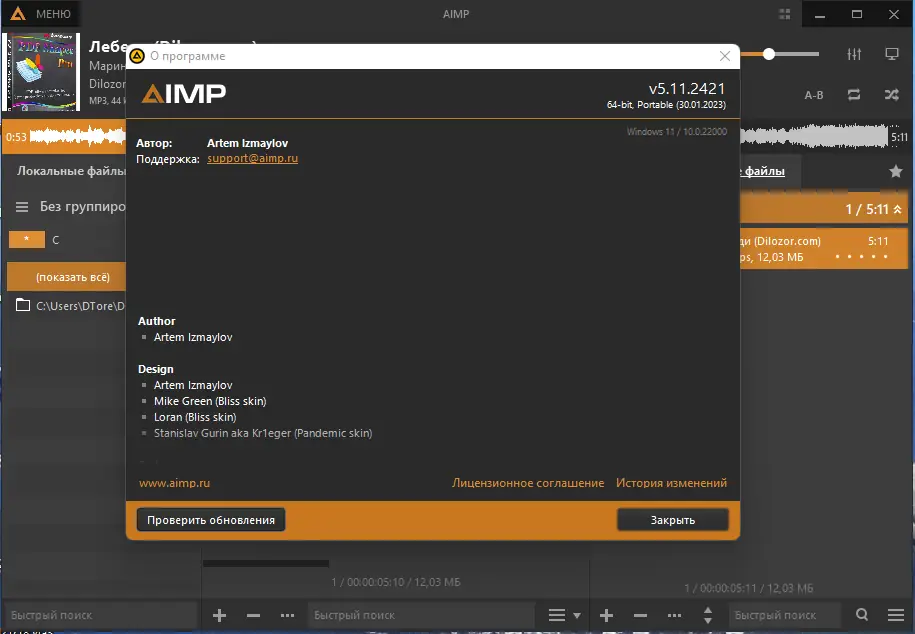This screenshot has height=634, width=915.
Task: Select the Dilozor.com track in playlist
Action: coord(823,249)
